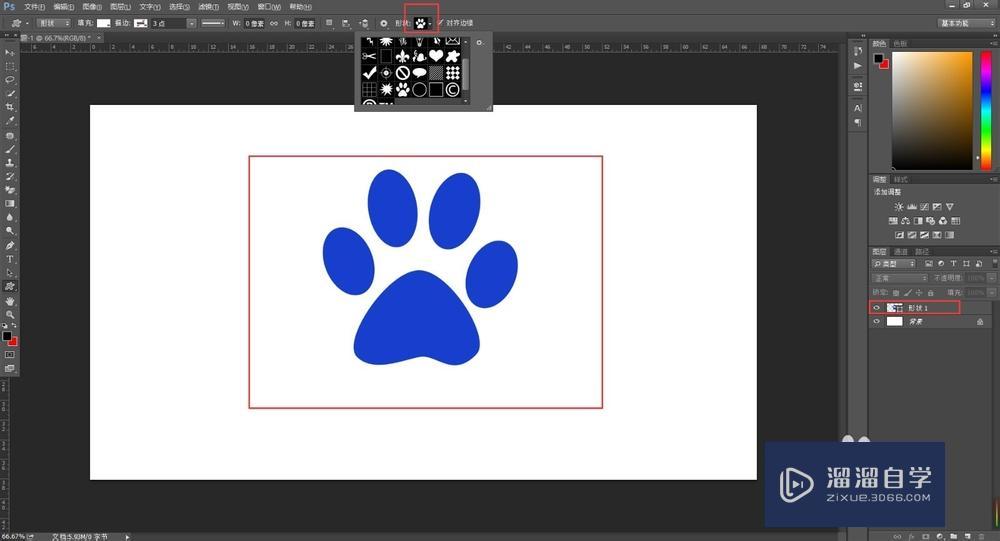
Task: Select the Clone Stamp tool
Action: [x=10, y=163]
